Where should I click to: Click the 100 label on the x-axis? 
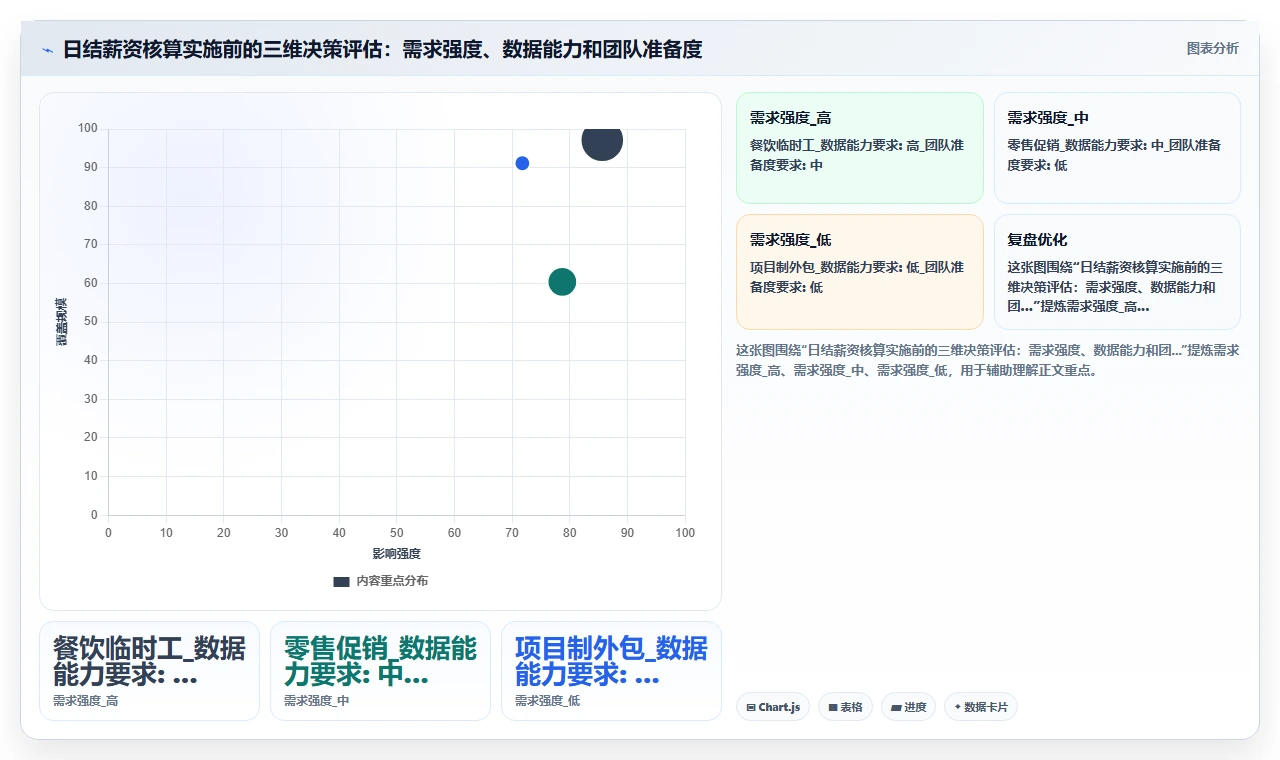685,533
